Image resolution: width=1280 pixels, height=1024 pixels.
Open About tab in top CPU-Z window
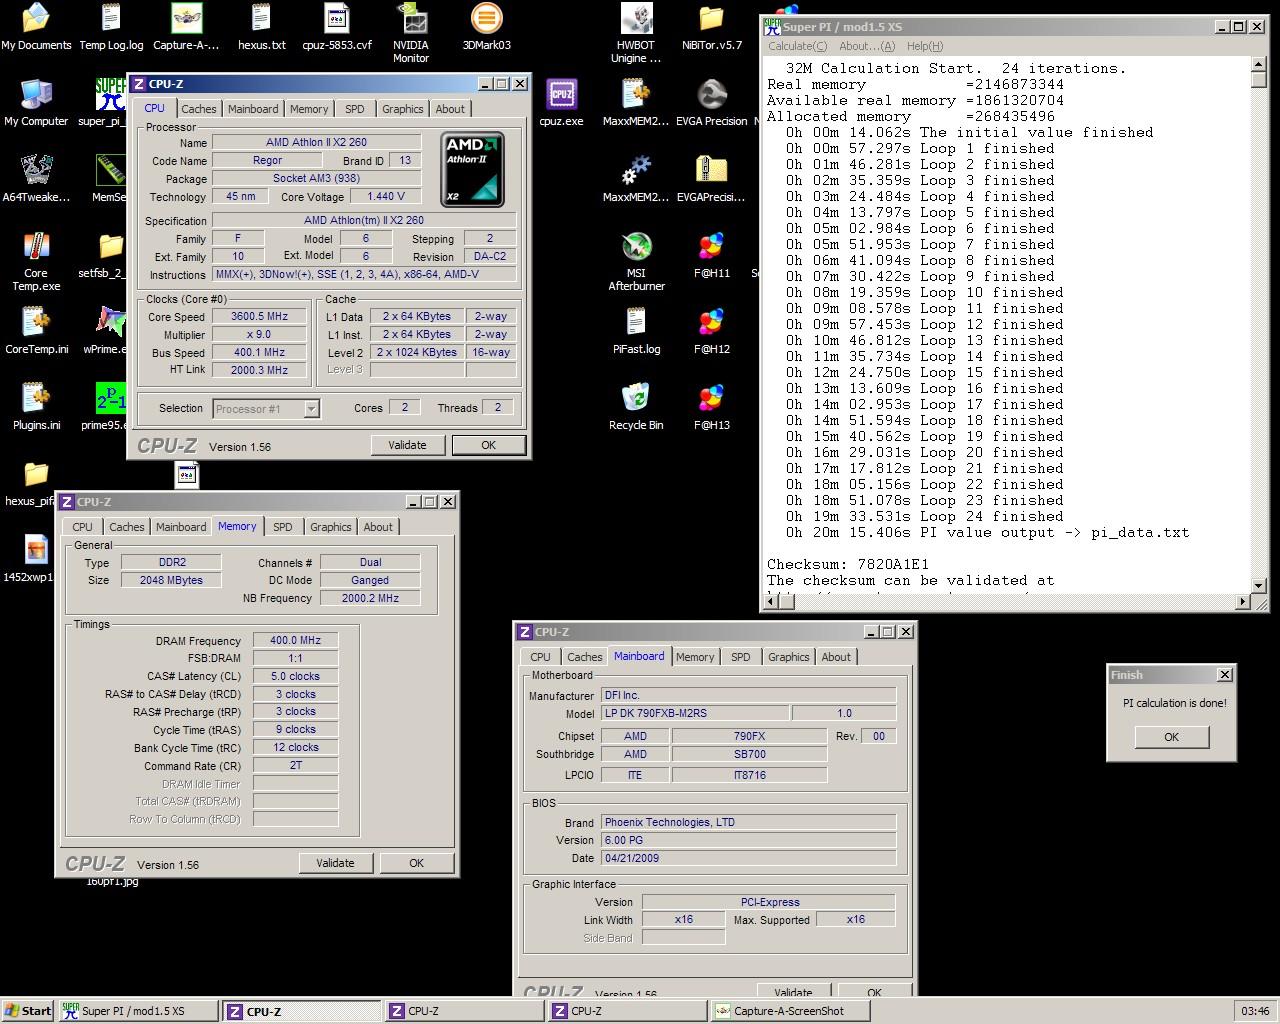(x=450, y=109)
